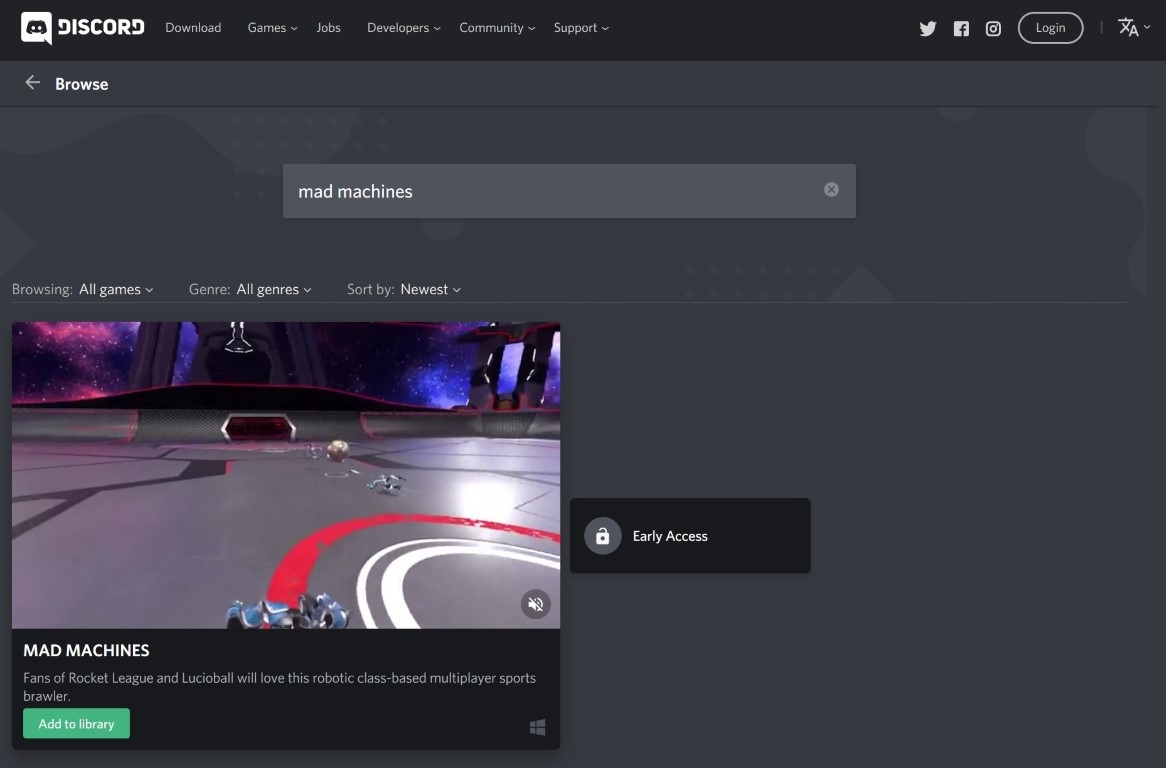
Task: Open the Download page
Action: 193,28
